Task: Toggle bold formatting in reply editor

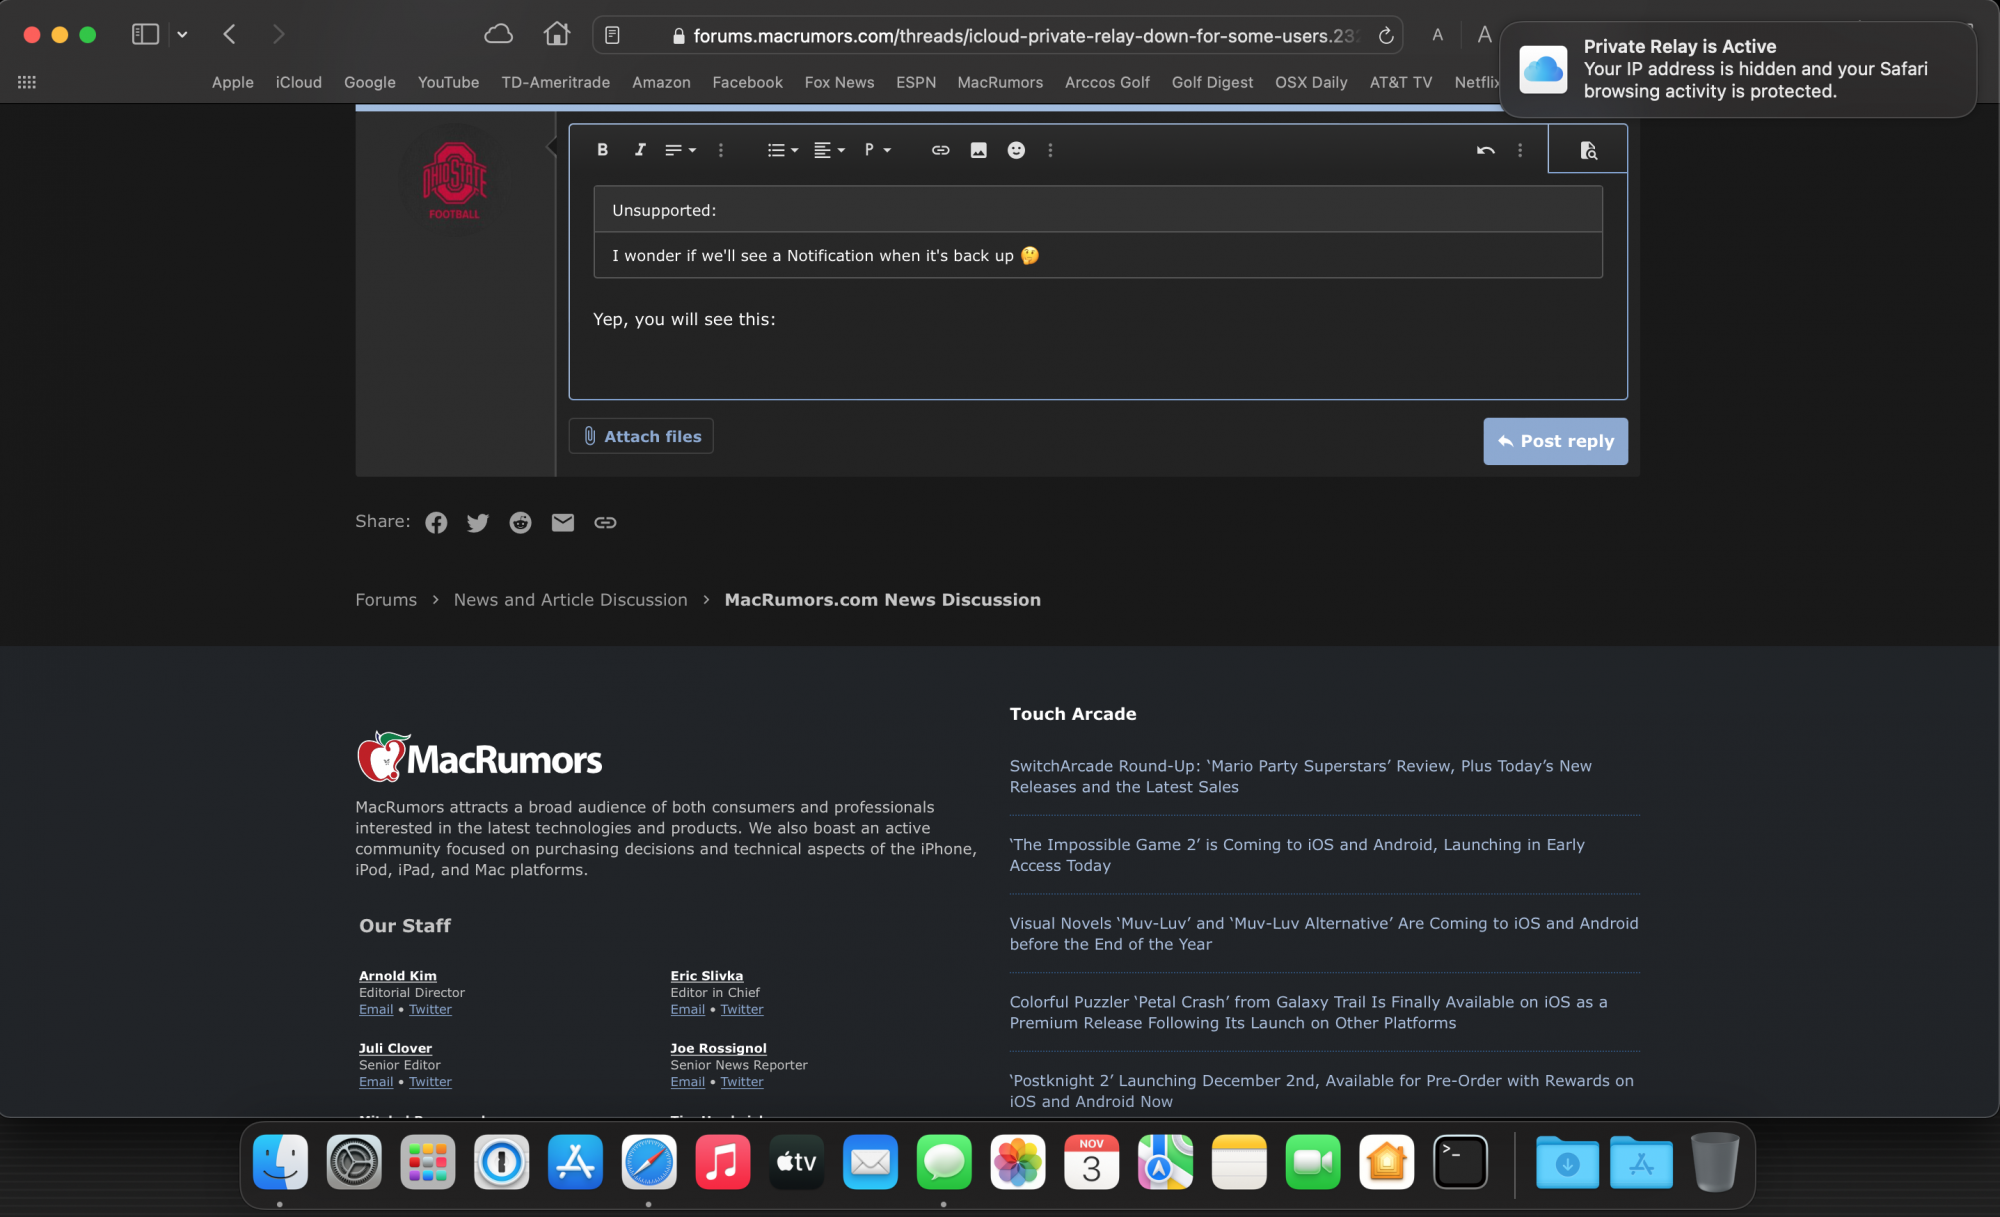Action: pos(602,150)
